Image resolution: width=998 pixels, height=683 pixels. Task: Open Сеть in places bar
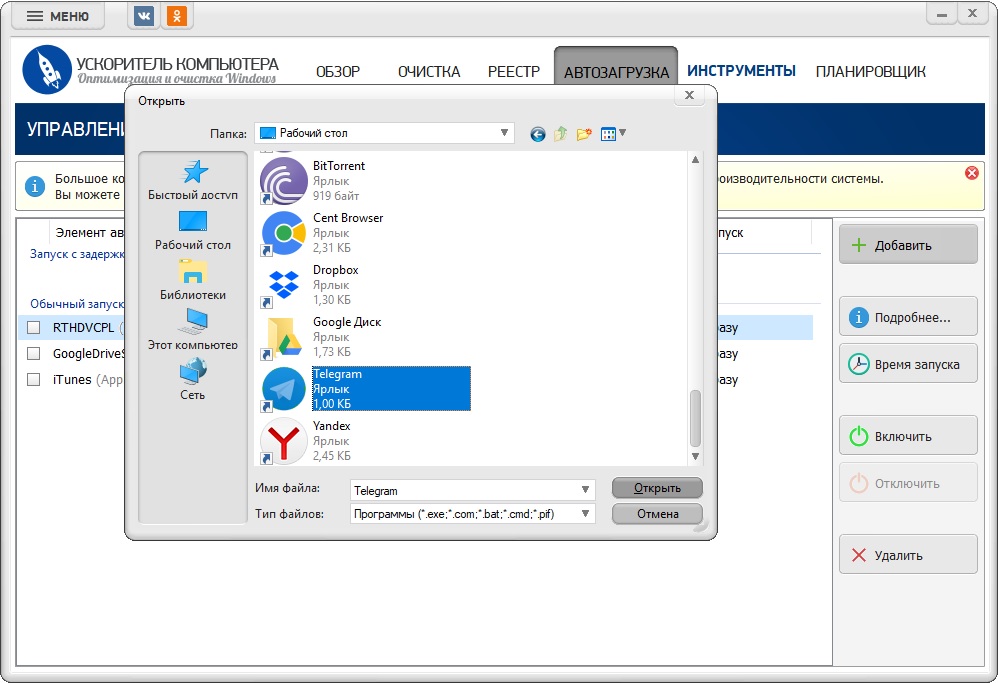coord(193,379)
